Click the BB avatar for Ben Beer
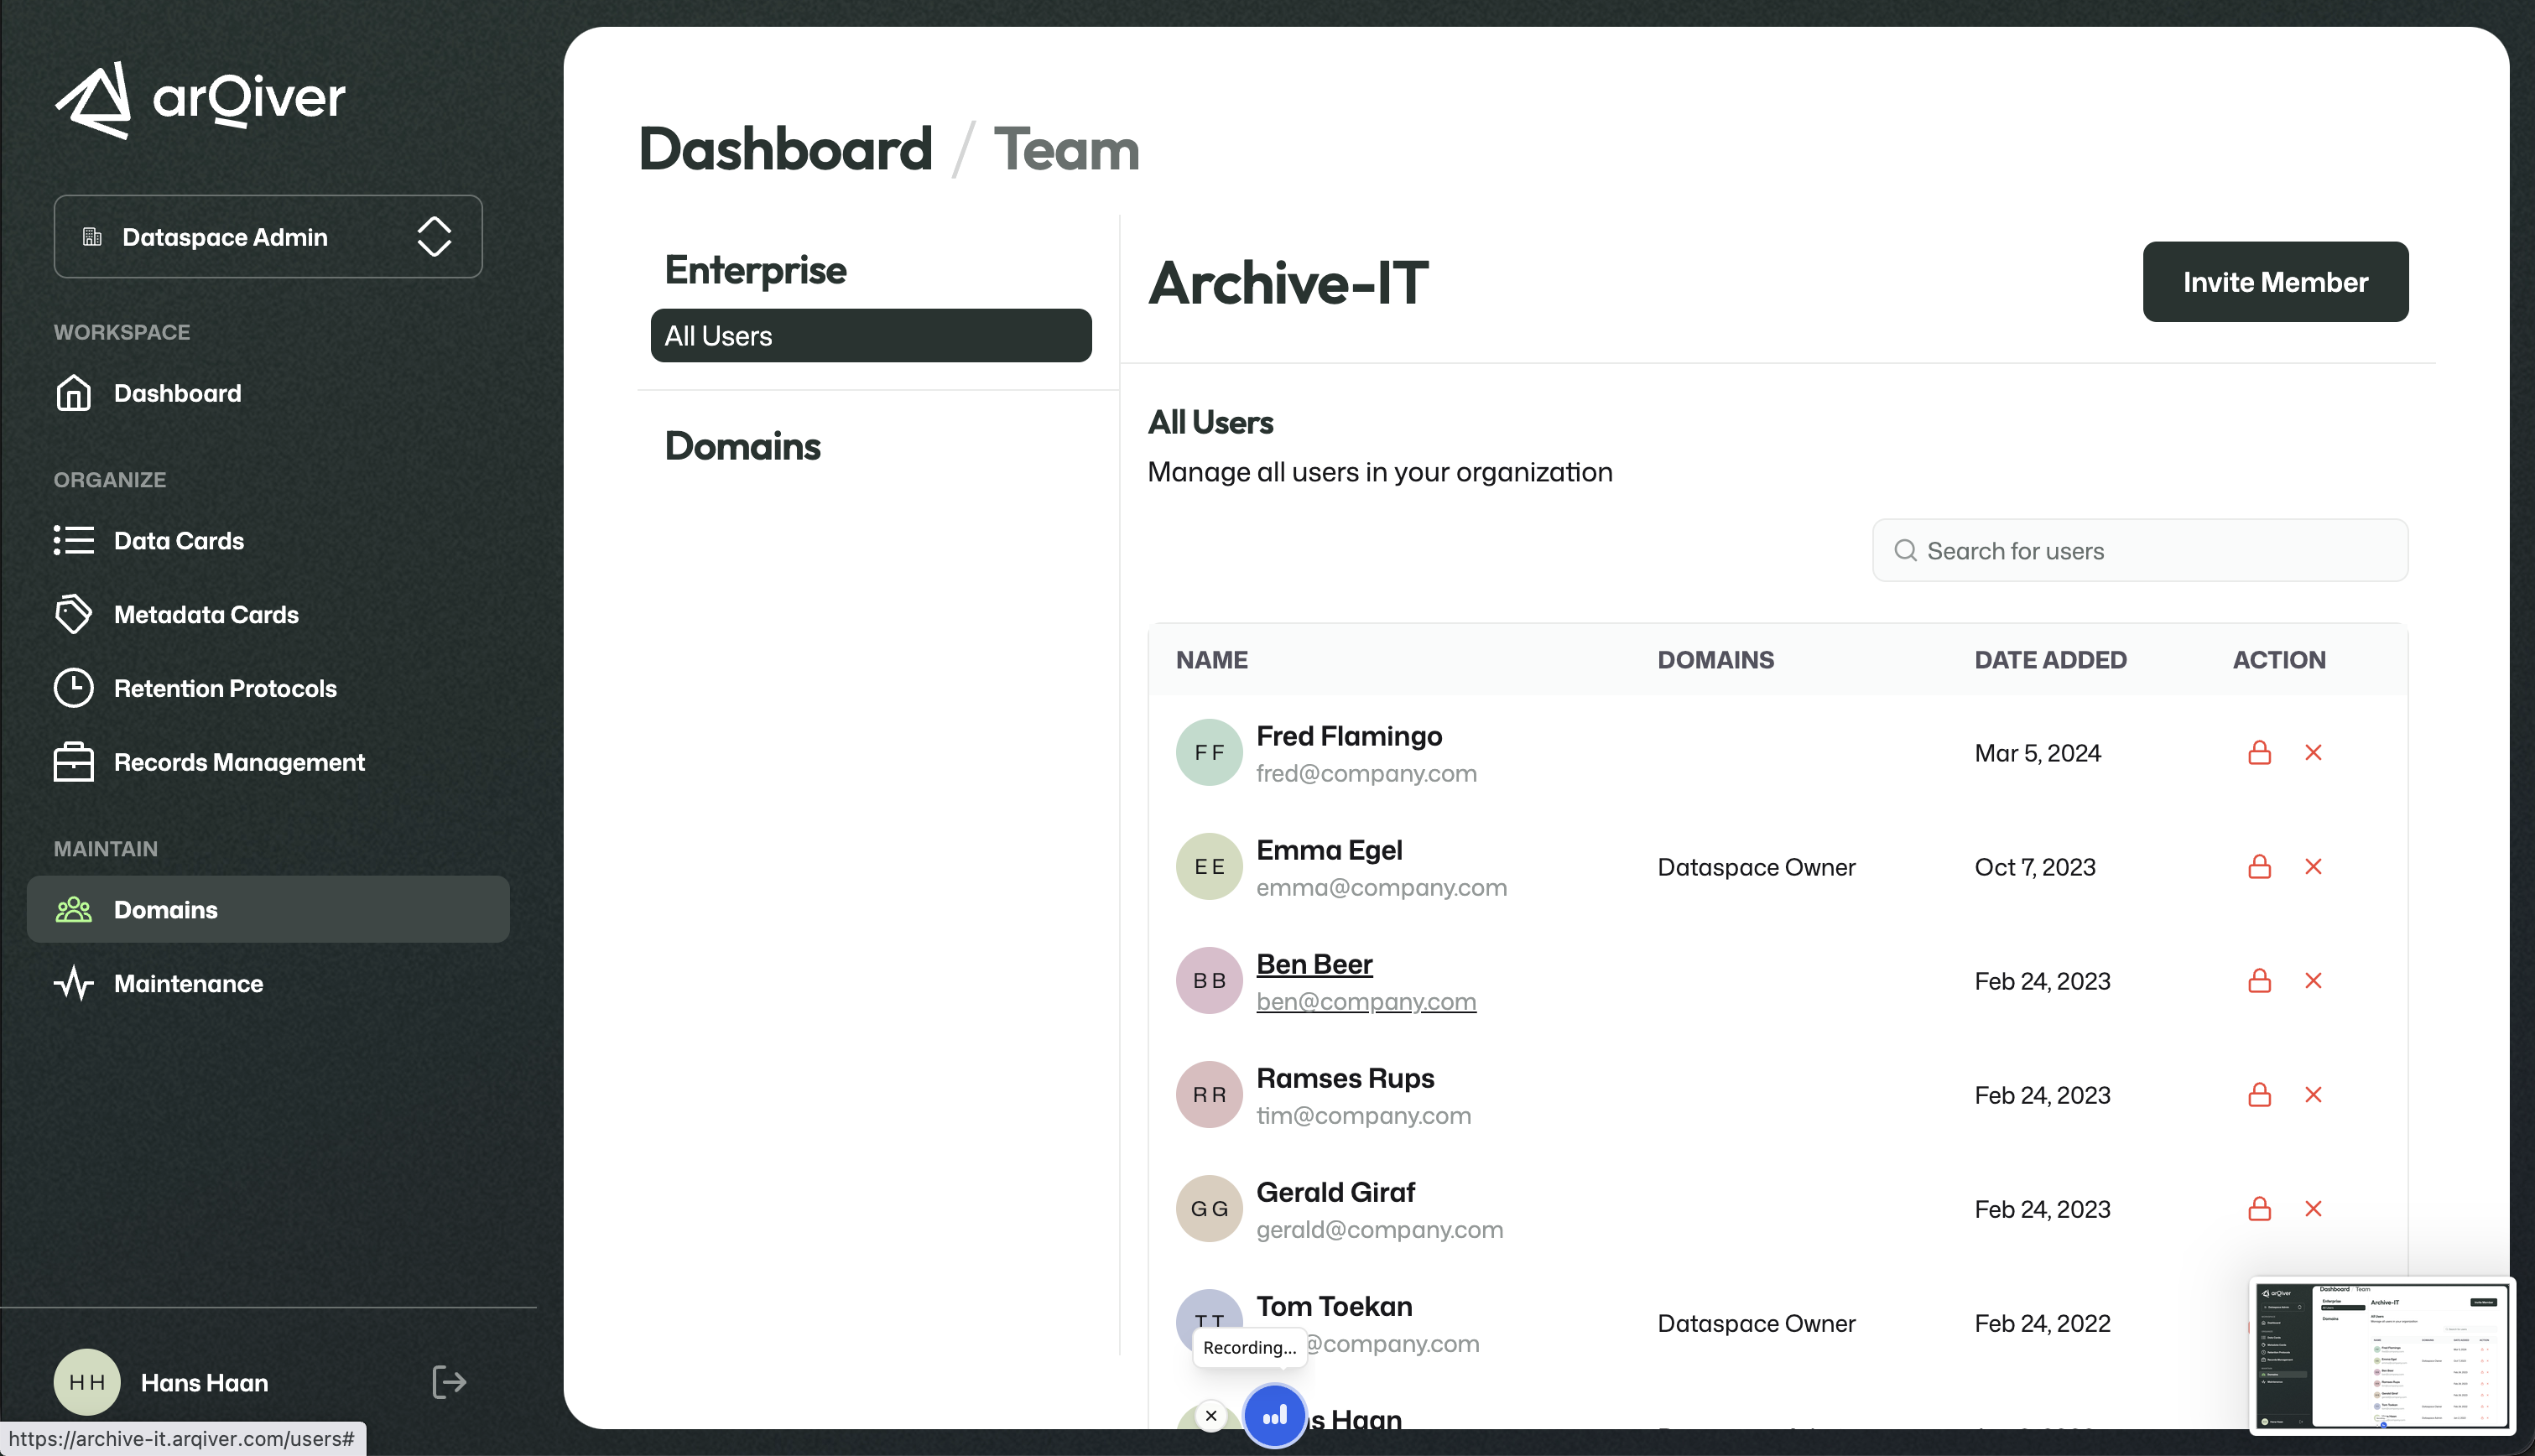The height and width of the screenshot is (1456, 2535). click(x=1209, y=981)
